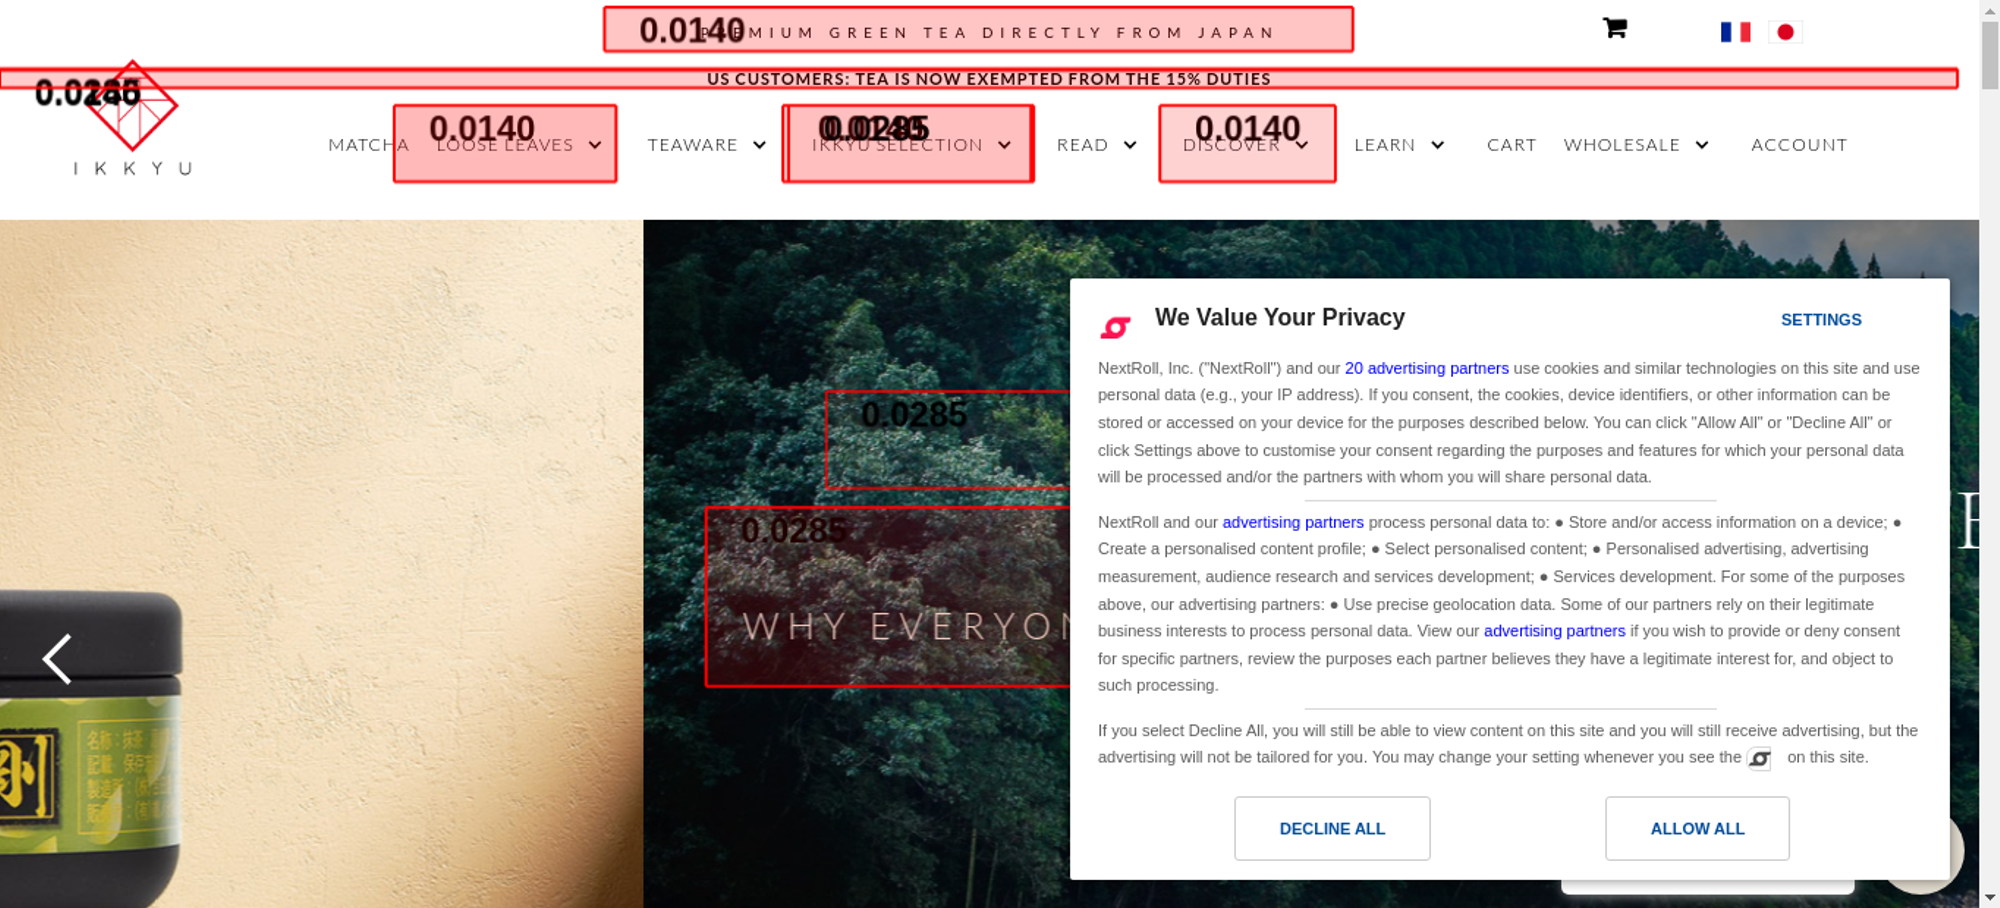Click the tea canister product image
This screenshot has height=908, width=2000.
pos(90,750)
